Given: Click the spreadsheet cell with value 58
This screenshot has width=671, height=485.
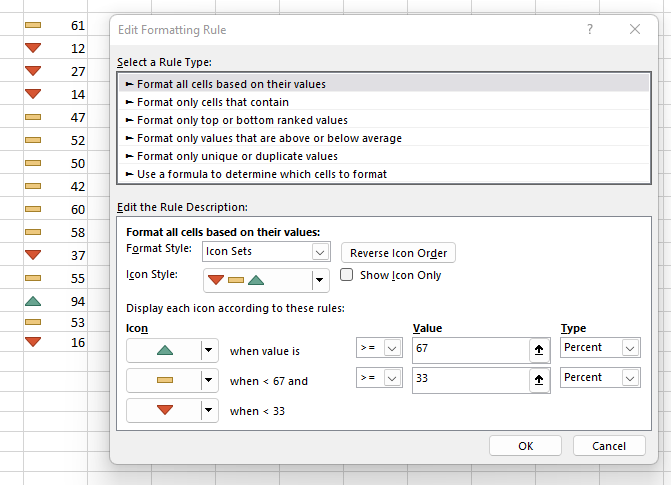Looking at the screenshot, I should pos(55,232).
